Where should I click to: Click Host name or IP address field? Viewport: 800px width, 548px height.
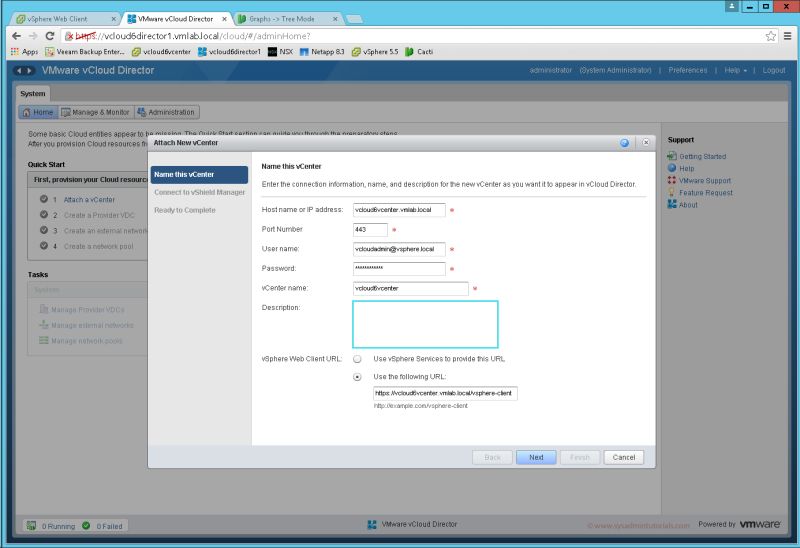pyautogui.click(x=399, y=210)
